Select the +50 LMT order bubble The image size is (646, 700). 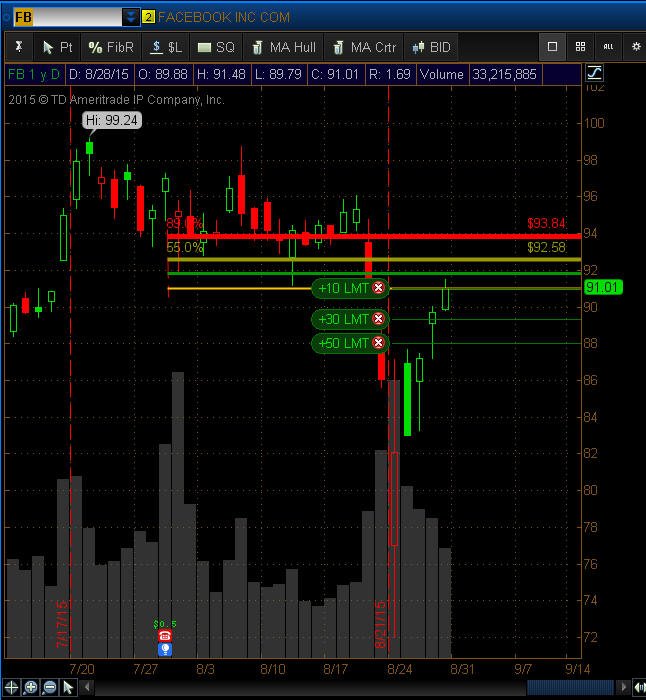tap(350, 343)
